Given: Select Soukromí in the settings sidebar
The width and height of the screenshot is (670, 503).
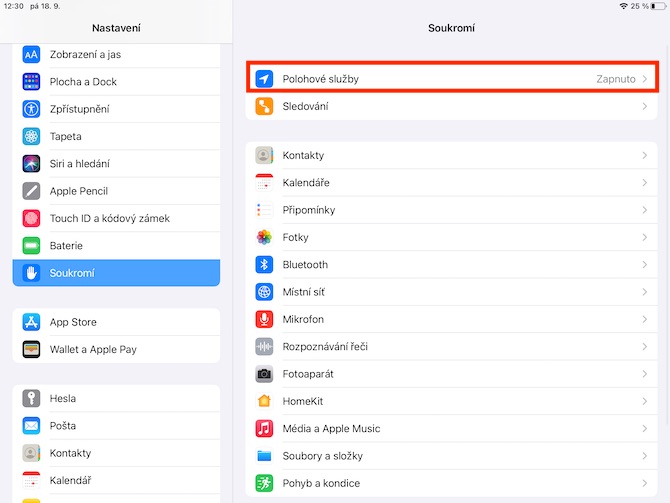Looking at the screenshot, I should coord(116,273).
